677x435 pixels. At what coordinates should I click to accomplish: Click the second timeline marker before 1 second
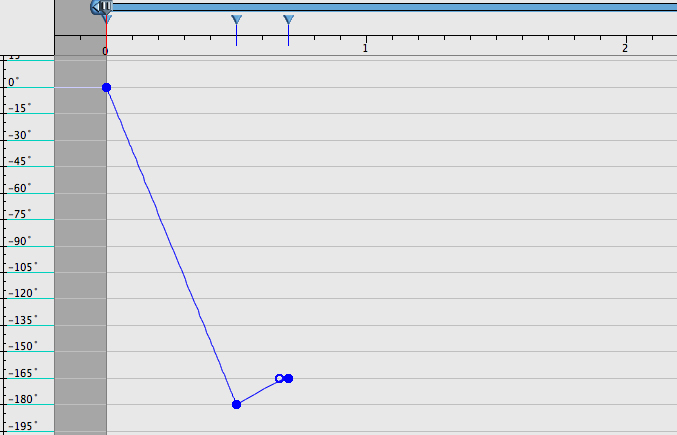pos(236,20)
